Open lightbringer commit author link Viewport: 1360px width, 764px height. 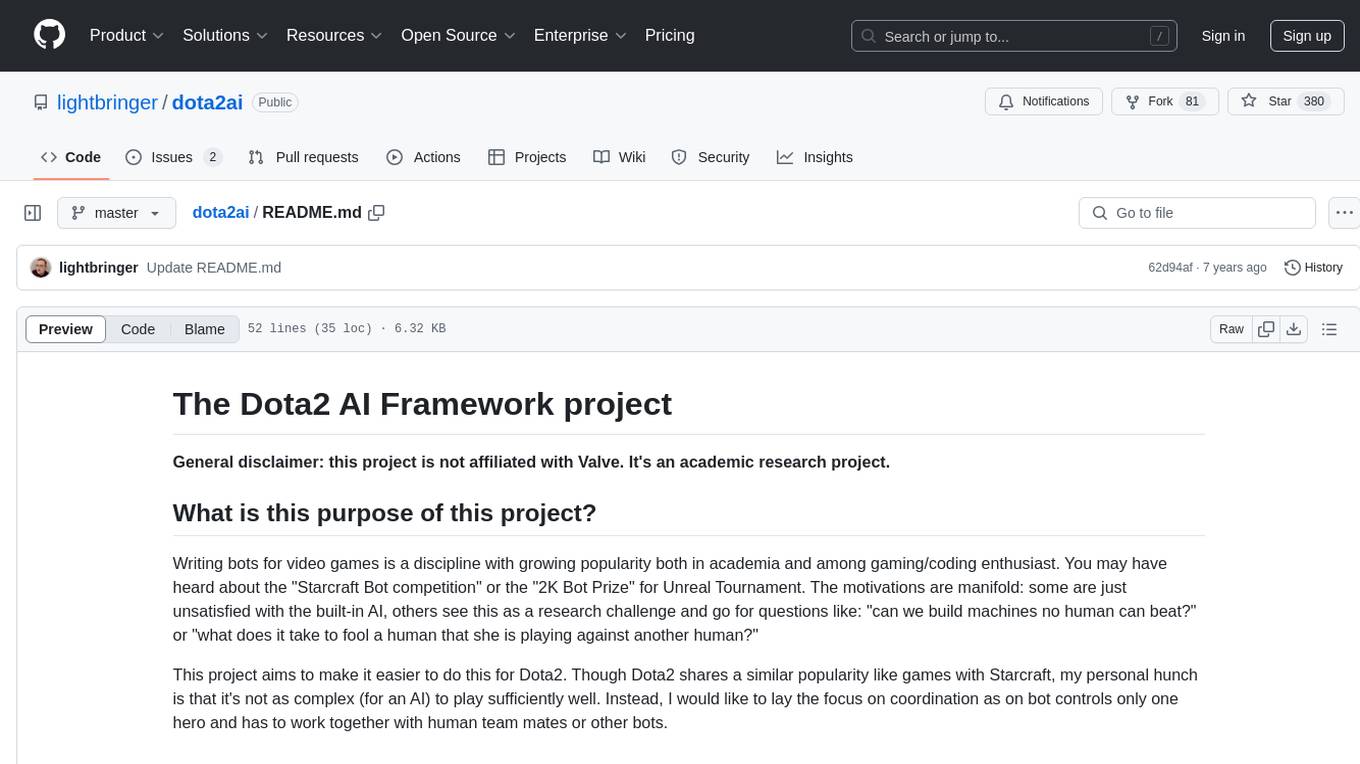[98, 267]
